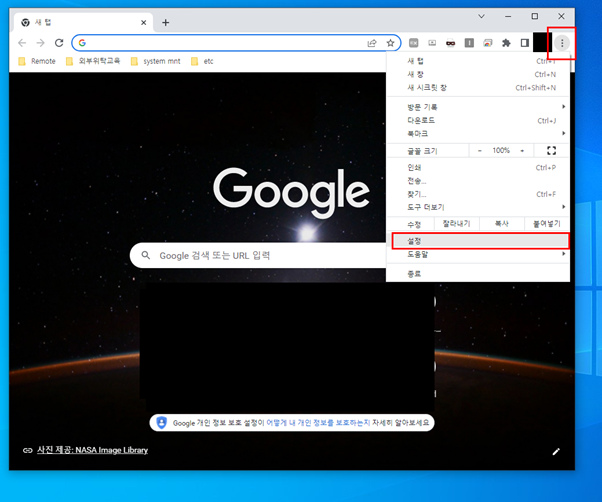Reload the page with the refresh icon
Viewport: 602px width, 502px height.
click(x=59, y=43)
